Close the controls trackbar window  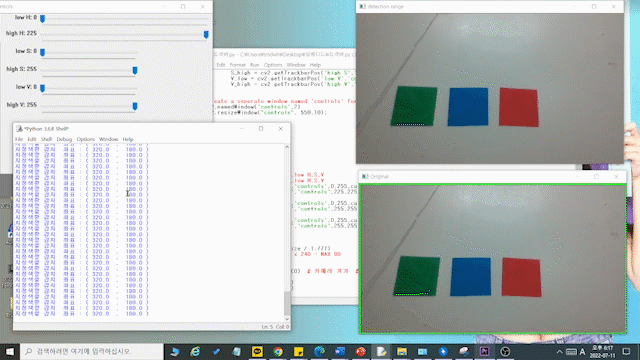[x=202, y=7]
